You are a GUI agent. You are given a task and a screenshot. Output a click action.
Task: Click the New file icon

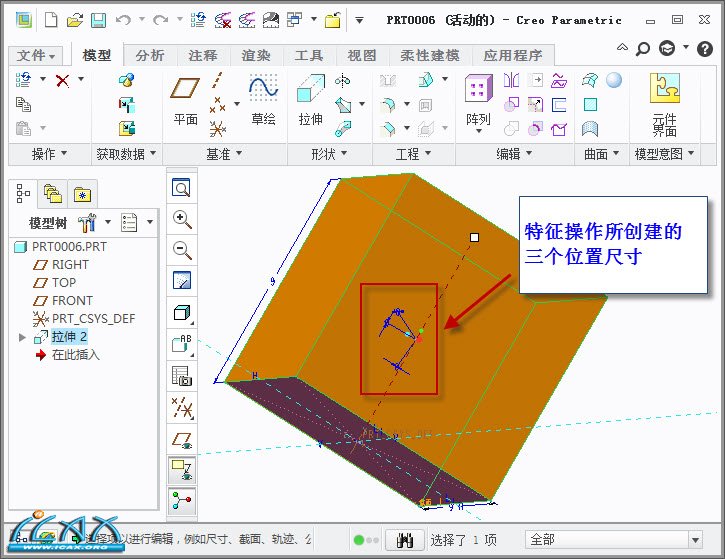[x=51, y=20]
